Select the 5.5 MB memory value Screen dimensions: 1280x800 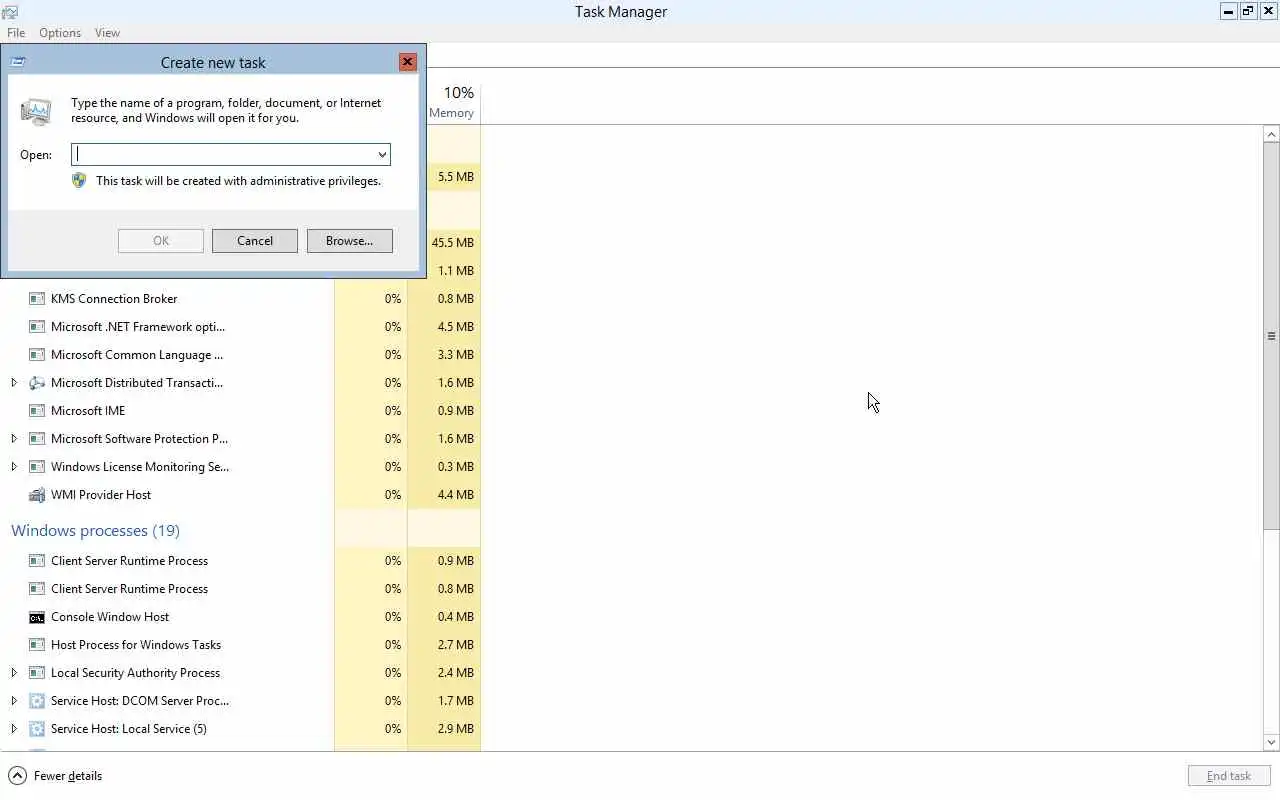tap(455, 177)
